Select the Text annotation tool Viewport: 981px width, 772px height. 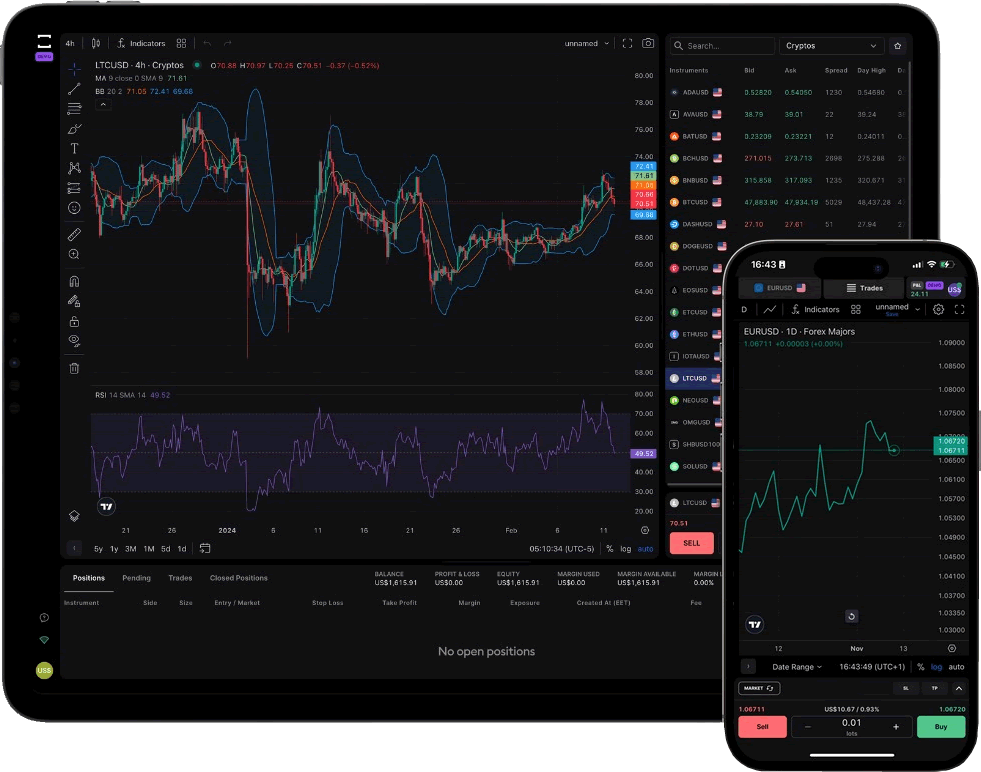coord(74,148)
